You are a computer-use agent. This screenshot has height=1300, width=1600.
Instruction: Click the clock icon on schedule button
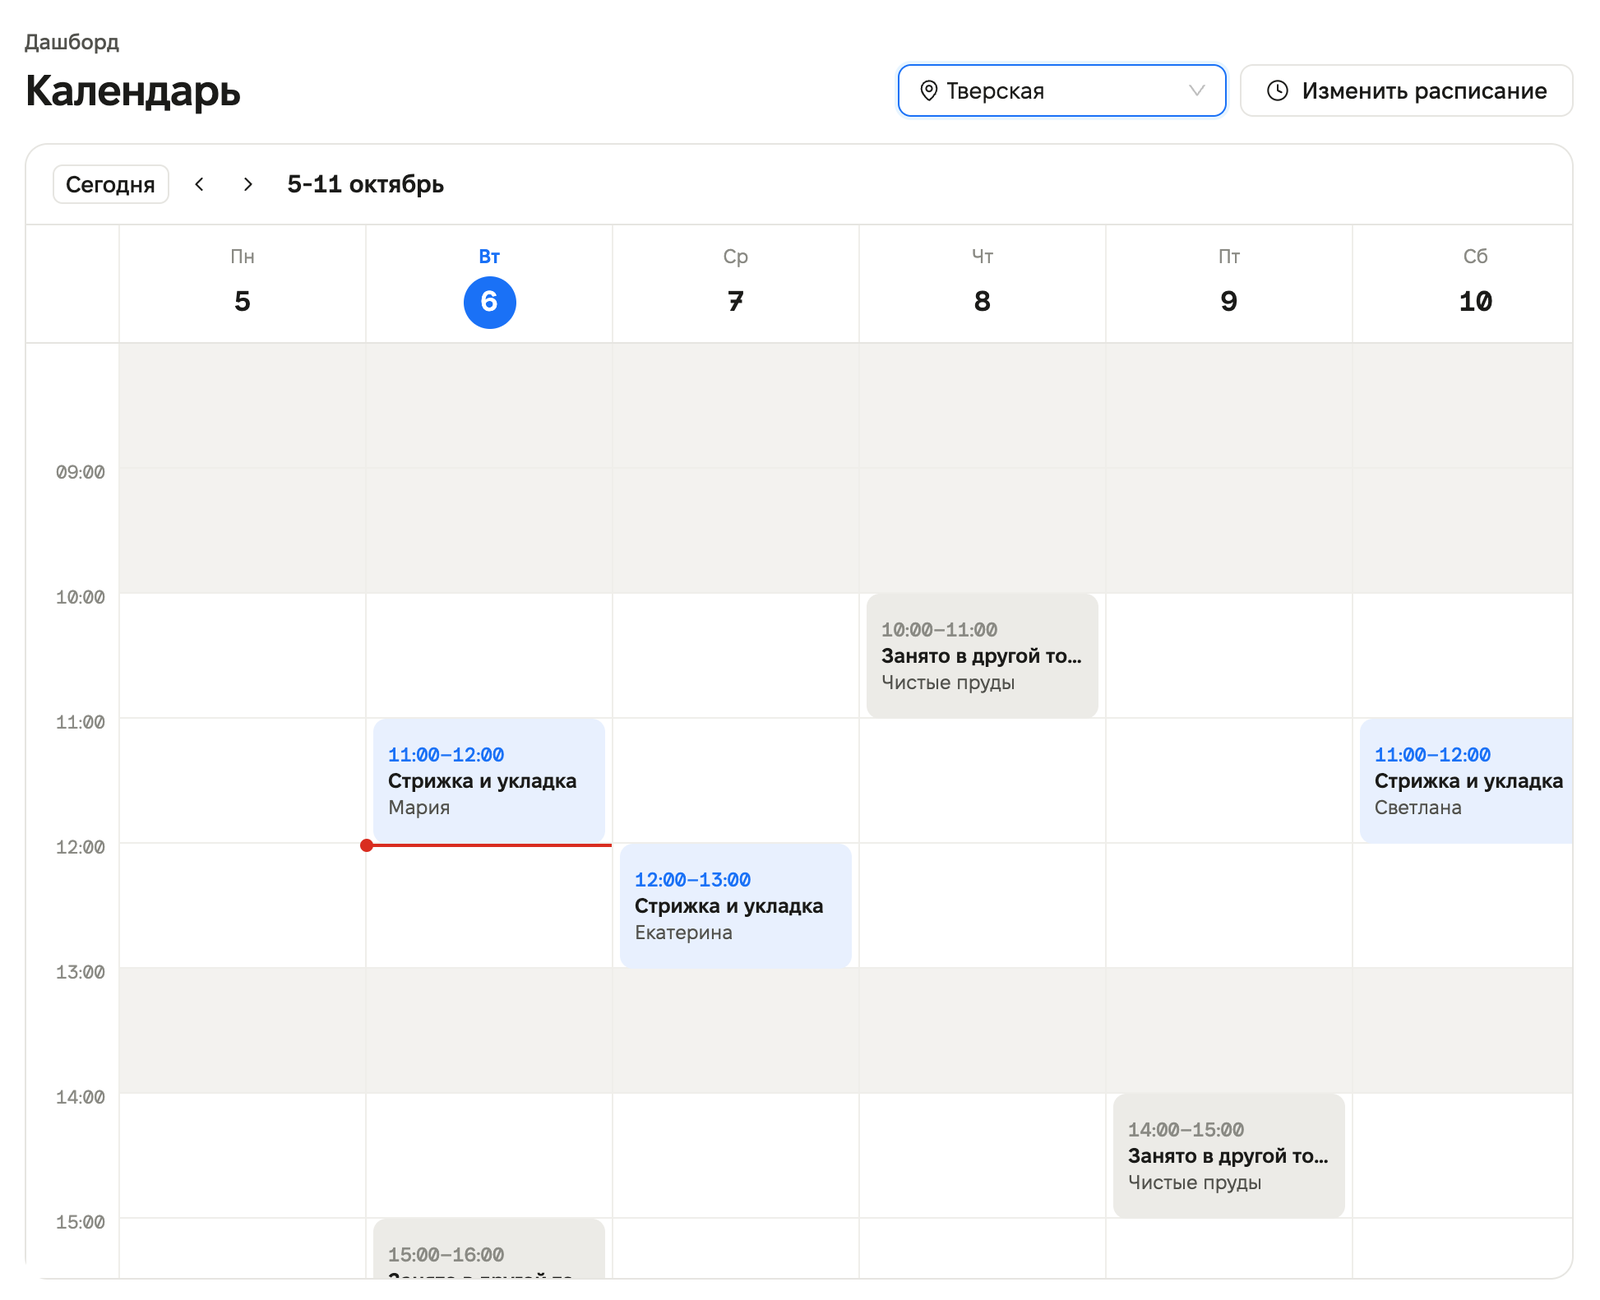click(x=1277, y=91)
